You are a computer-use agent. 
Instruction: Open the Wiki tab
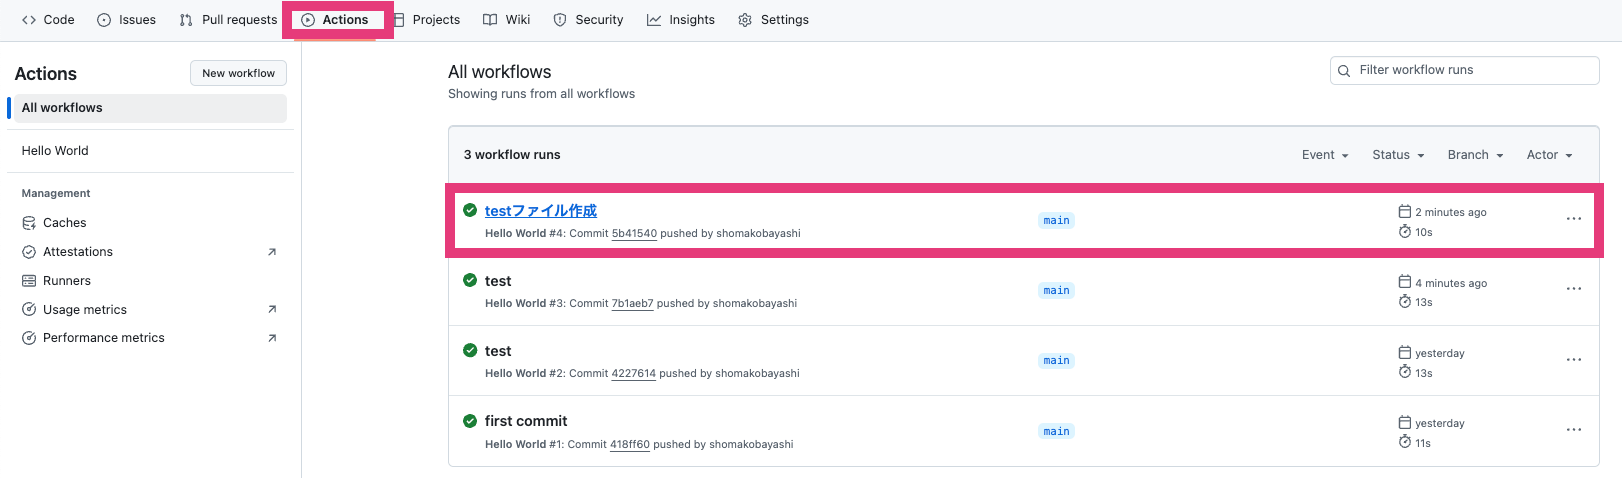click(507, 20)
